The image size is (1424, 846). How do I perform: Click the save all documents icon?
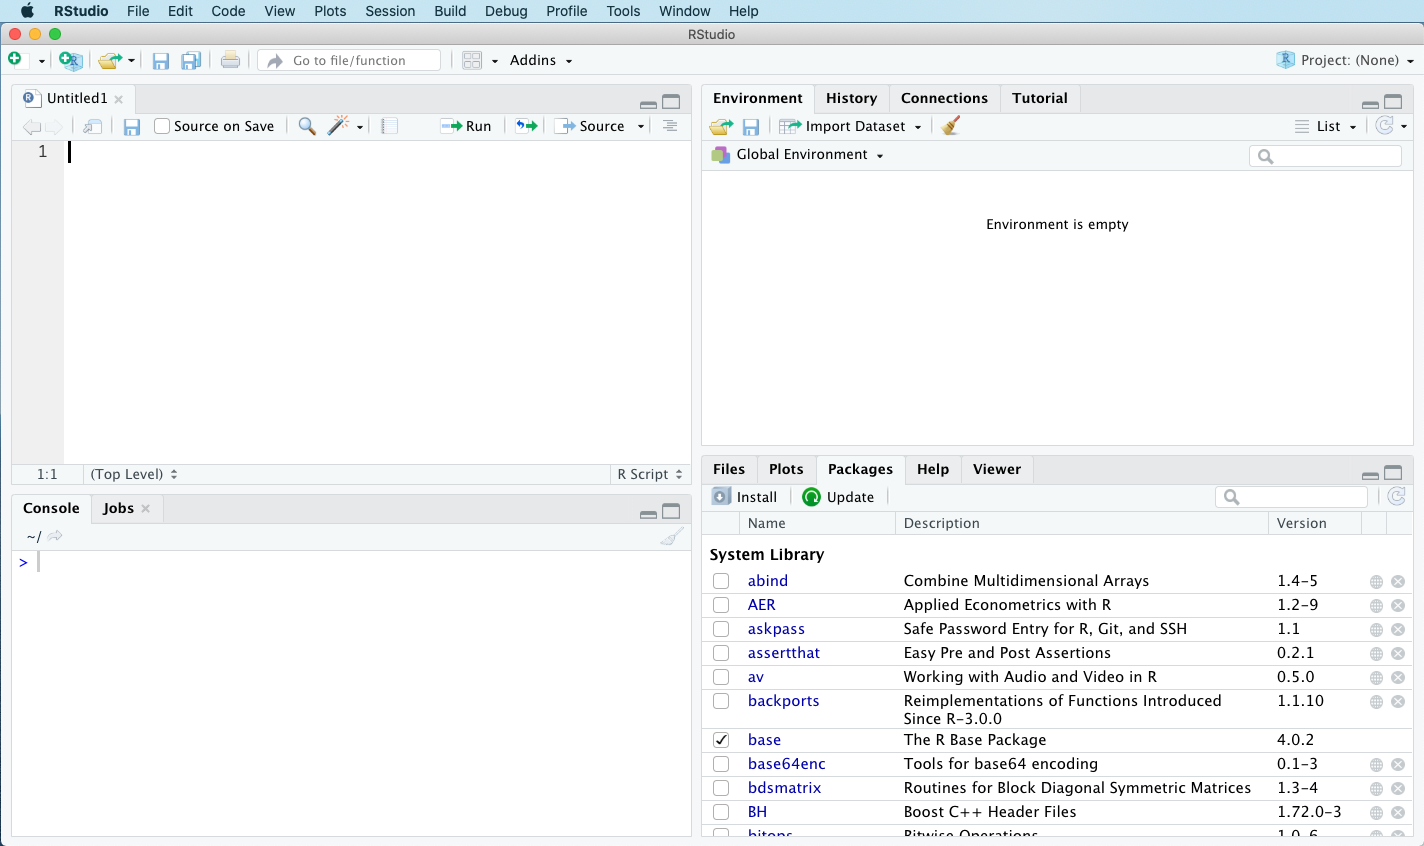pyautogui.click(x=191, y=60)
